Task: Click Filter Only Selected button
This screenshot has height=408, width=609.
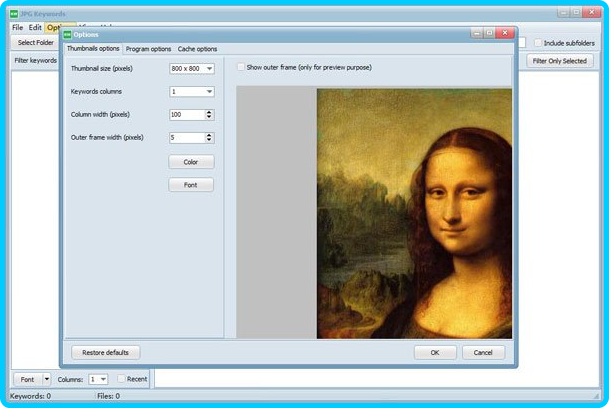Action: click(560, 61)
